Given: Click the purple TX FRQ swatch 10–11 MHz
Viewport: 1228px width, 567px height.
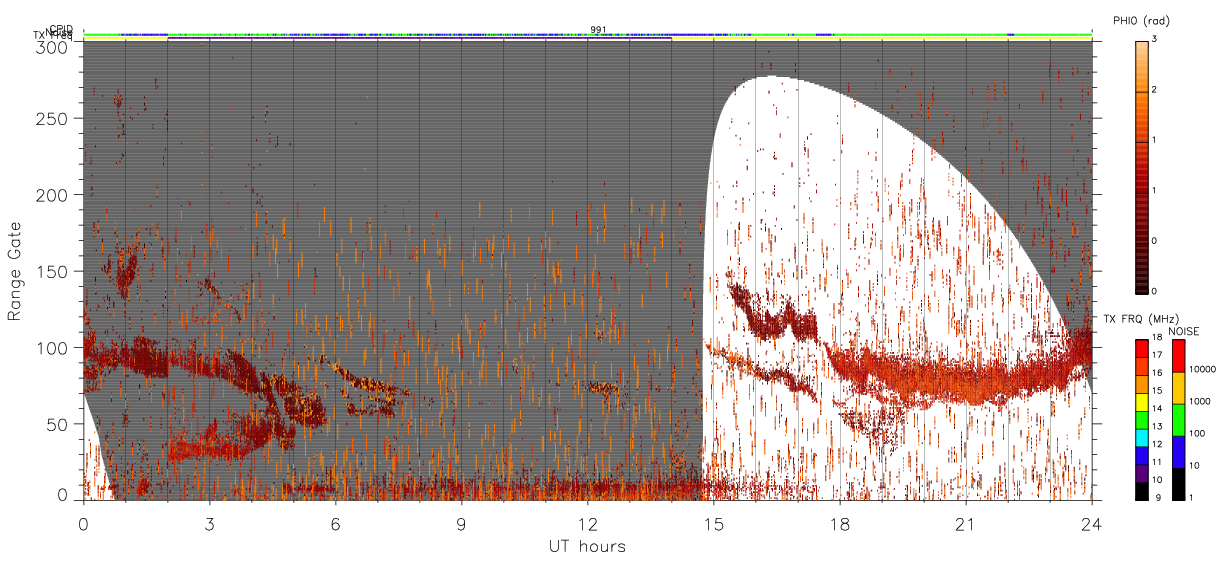Looking at the screenshot, I should [1141, 473].
